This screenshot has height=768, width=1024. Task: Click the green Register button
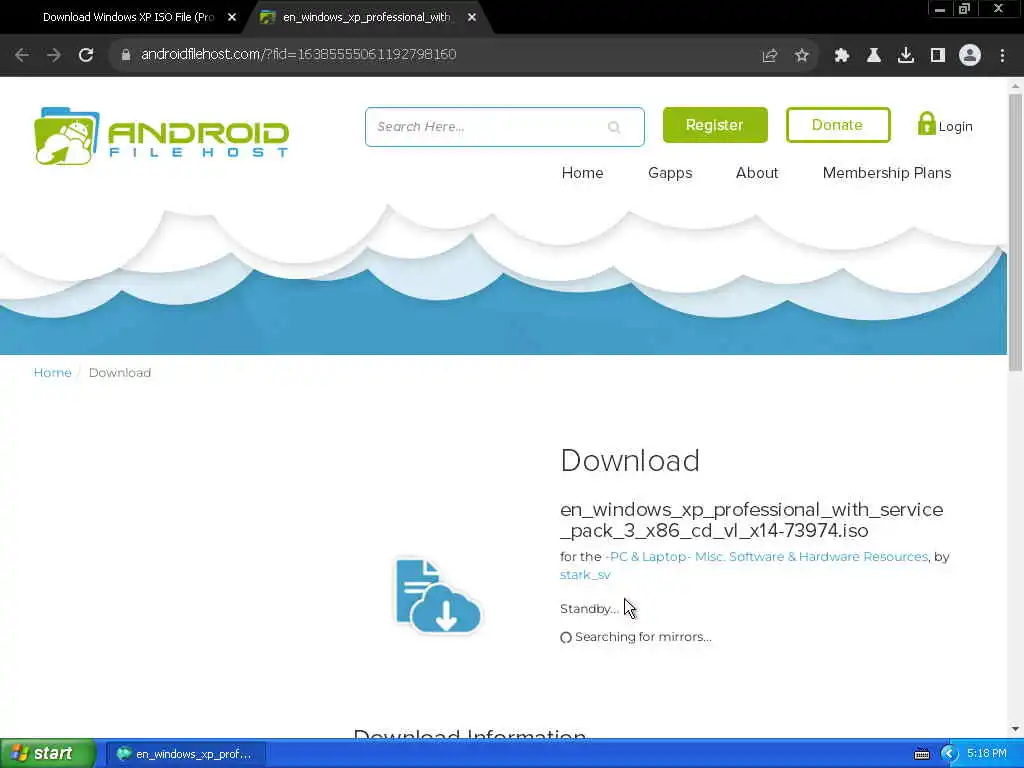715,125
